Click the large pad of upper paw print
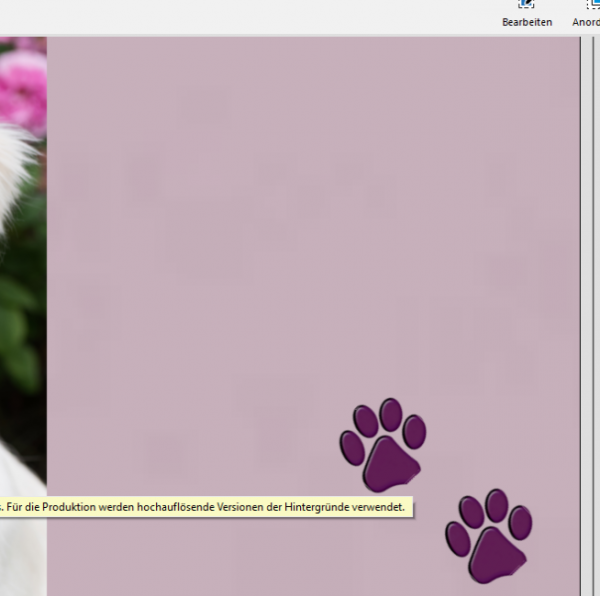 coord(389,463)
